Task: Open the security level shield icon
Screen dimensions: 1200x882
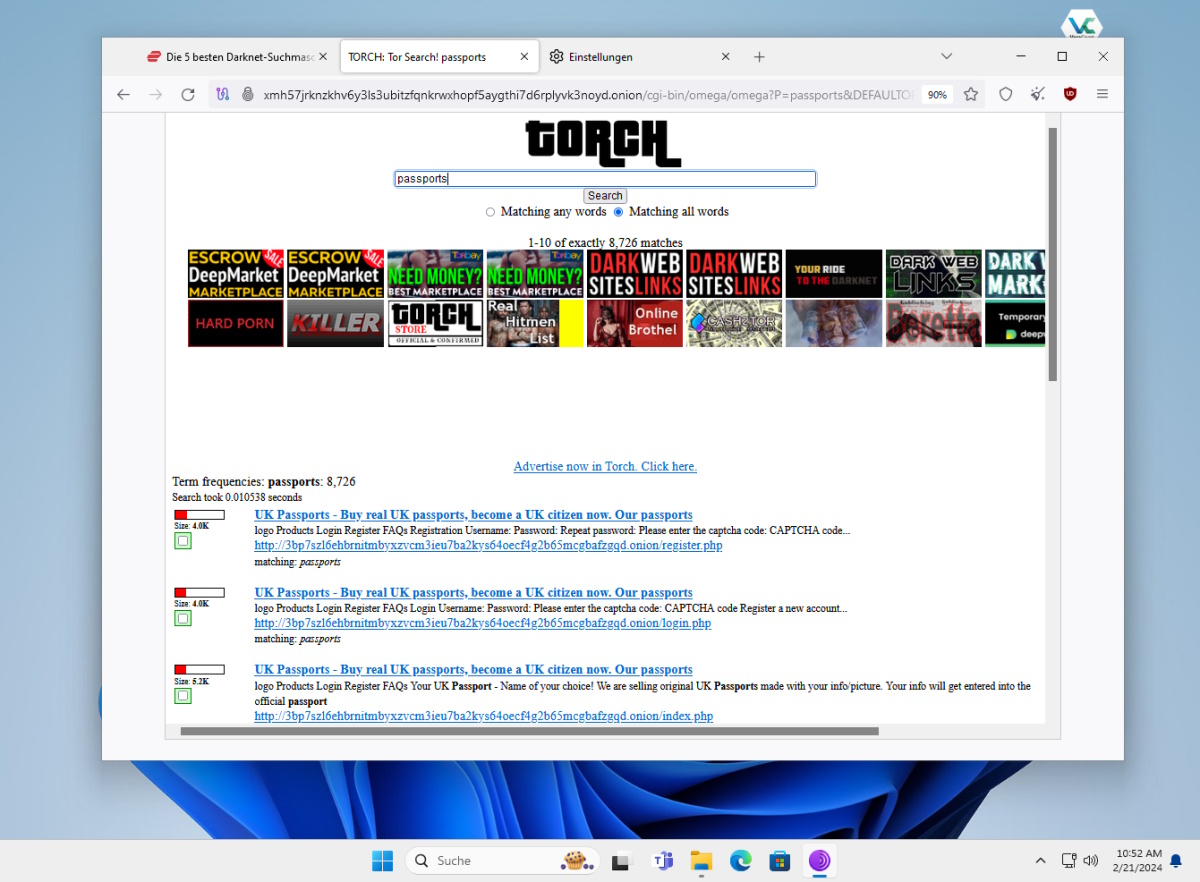Action: [1006, 94]
